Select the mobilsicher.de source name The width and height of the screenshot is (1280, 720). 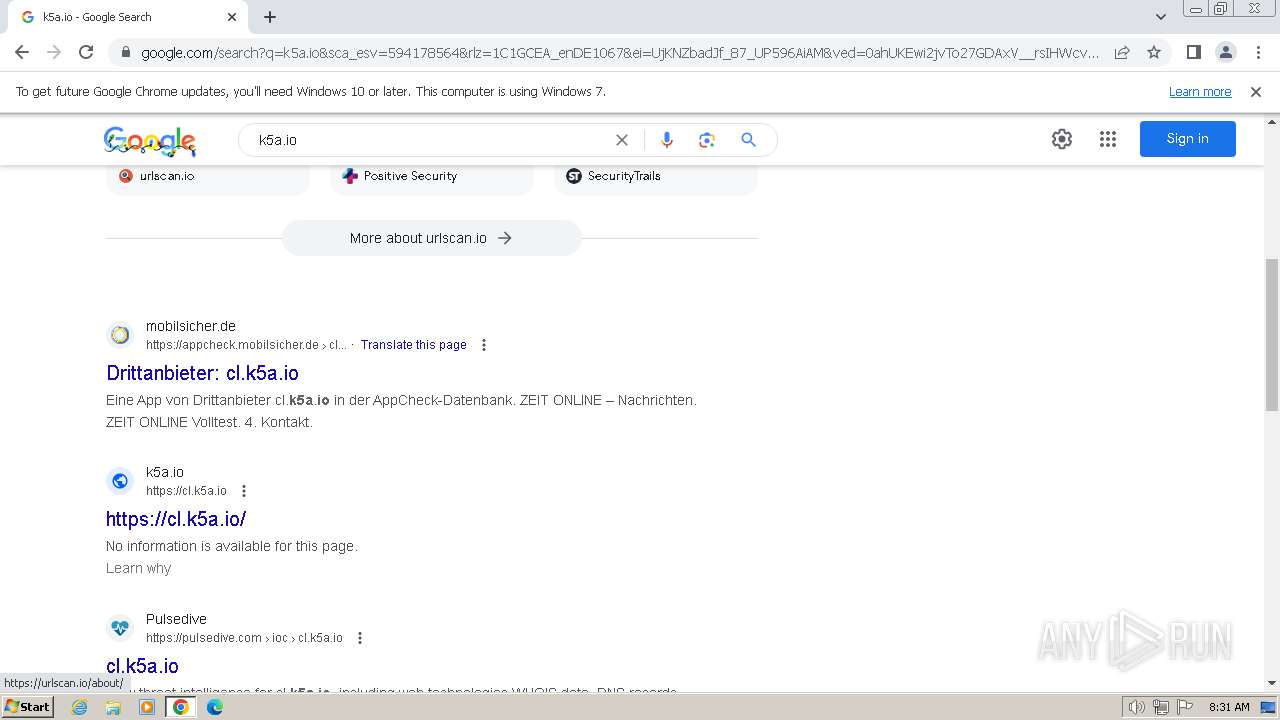(x=191, y=326)
